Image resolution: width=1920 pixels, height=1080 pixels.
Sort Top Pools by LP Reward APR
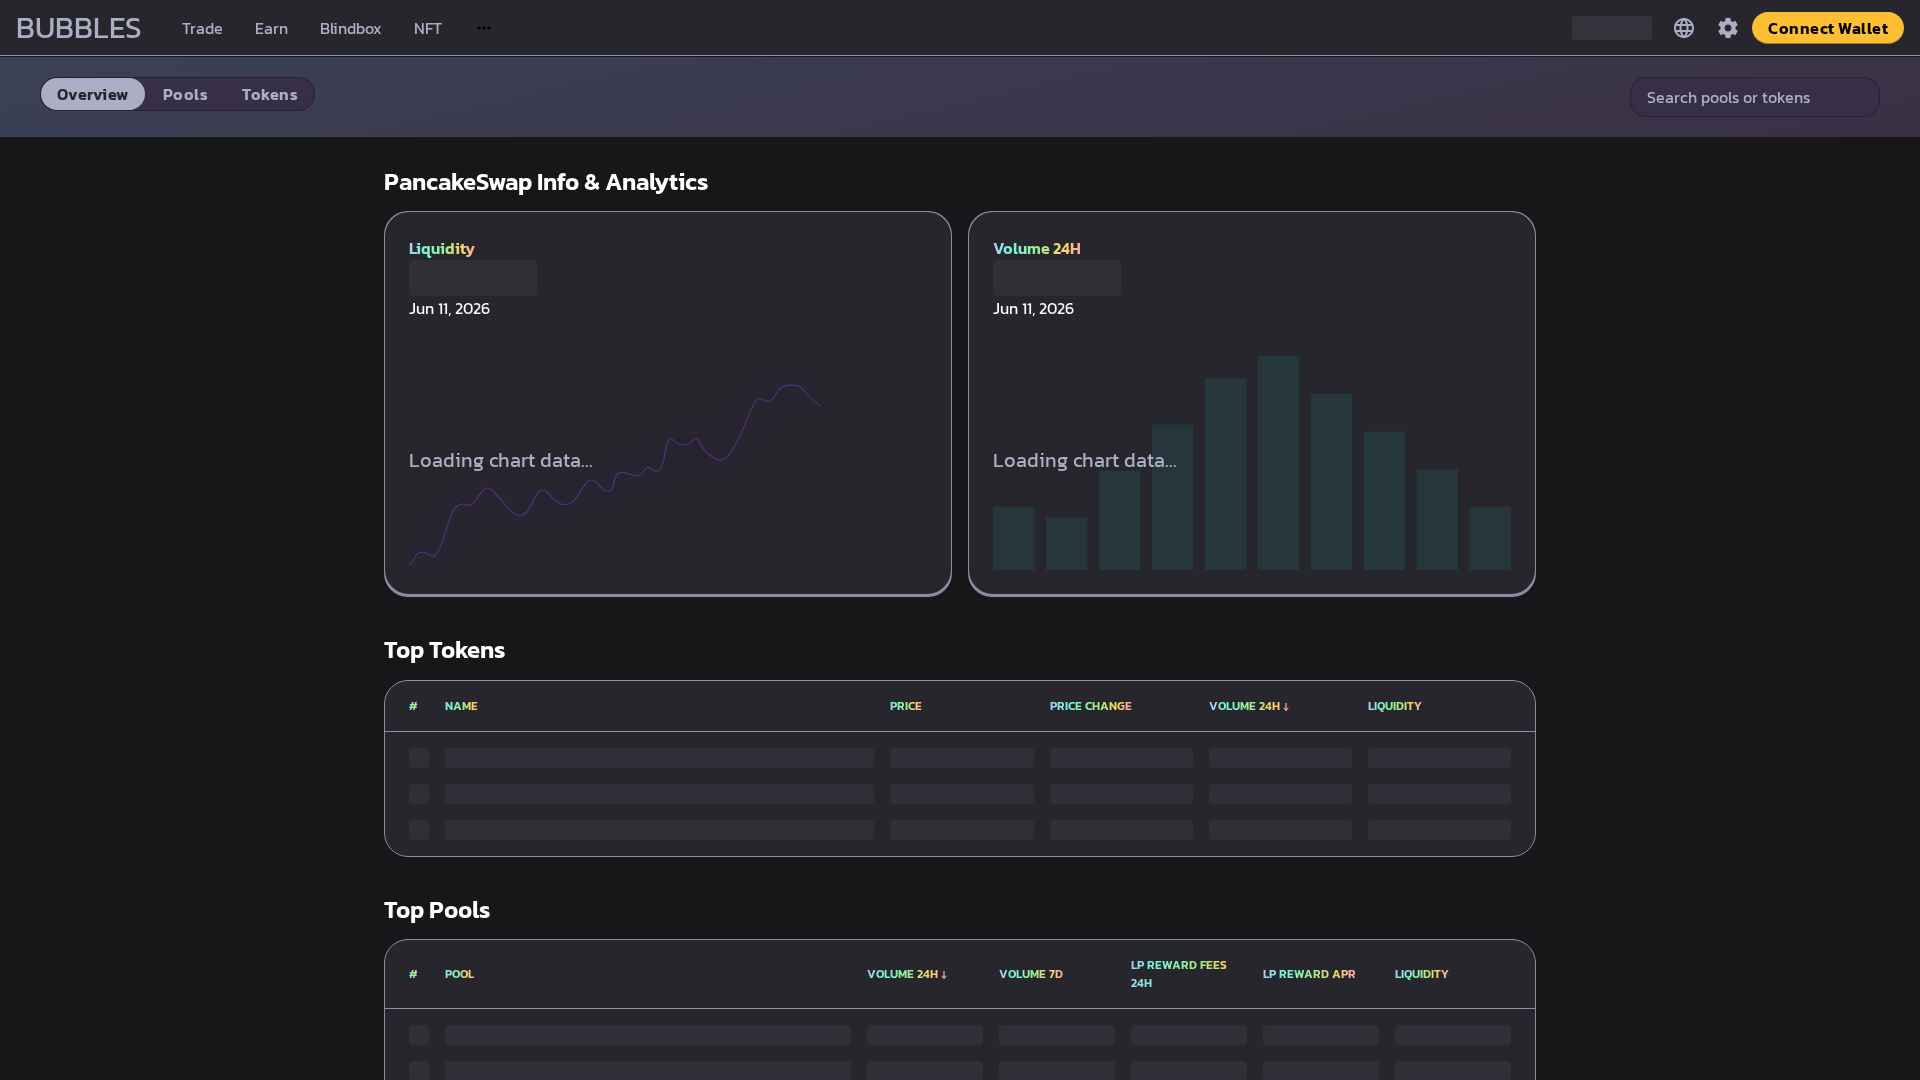(1309, 974)
